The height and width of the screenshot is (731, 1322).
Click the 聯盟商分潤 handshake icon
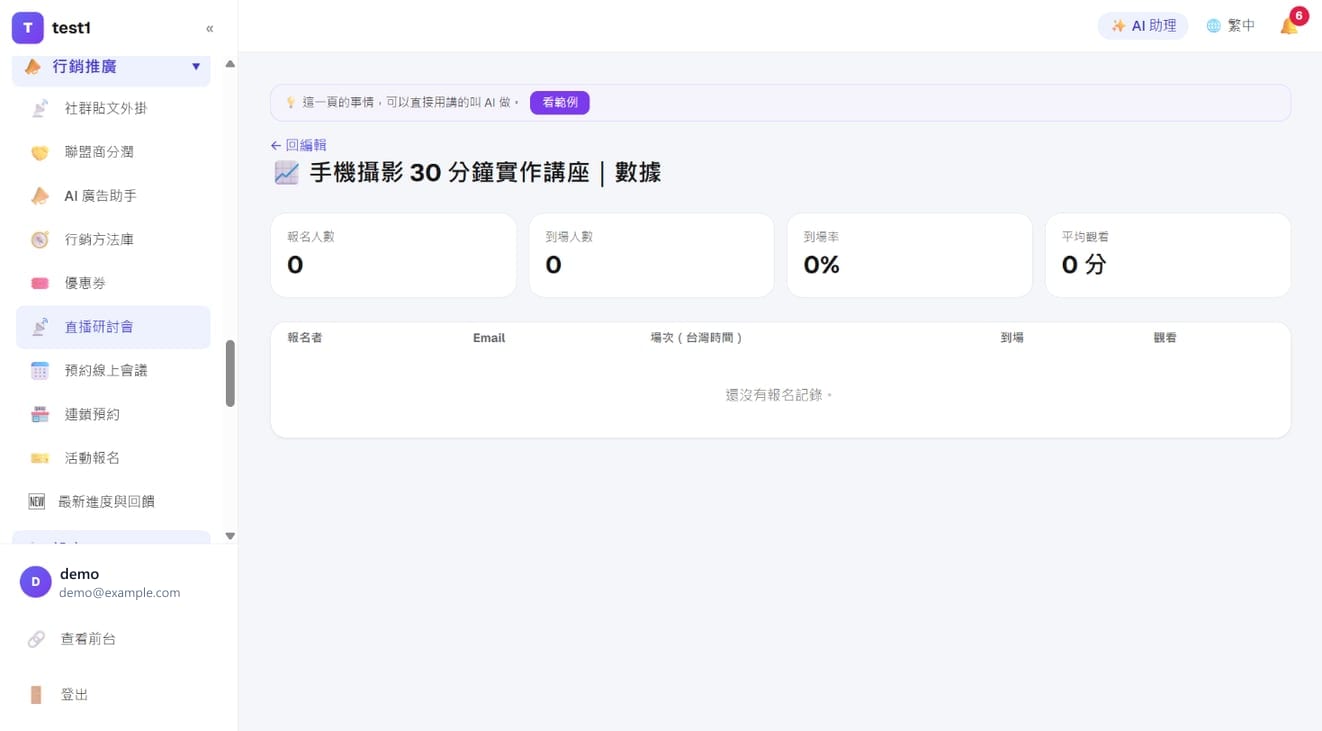[40, 152]
